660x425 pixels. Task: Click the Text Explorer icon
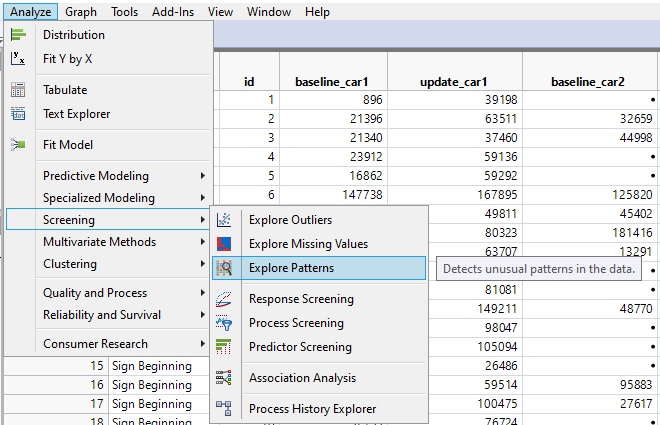(x=18, y=114)
